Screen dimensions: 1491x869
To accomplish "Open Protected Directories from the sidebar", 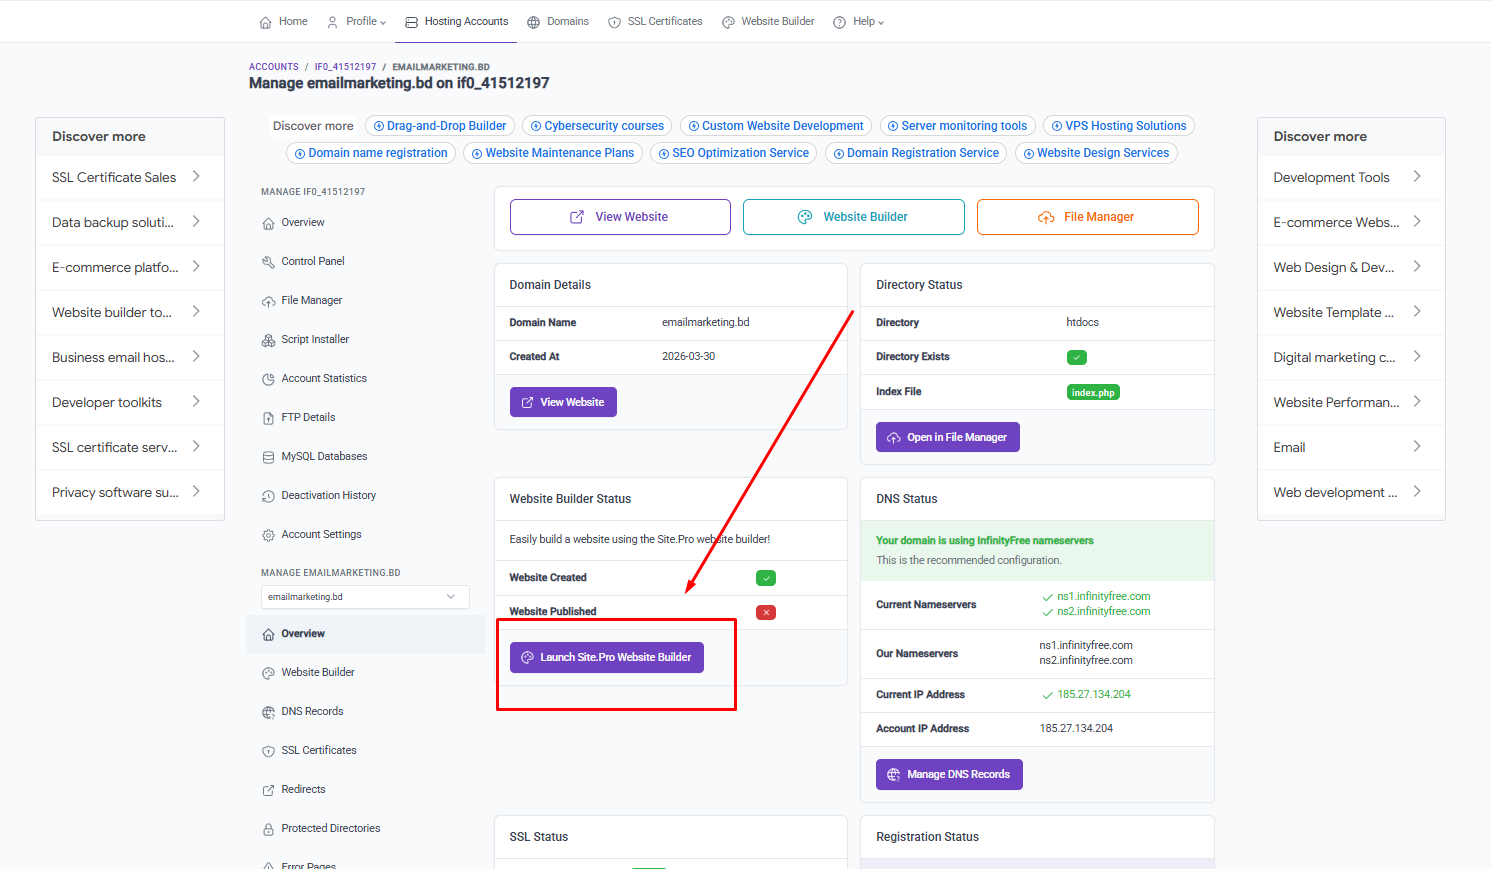I will 330,828.
